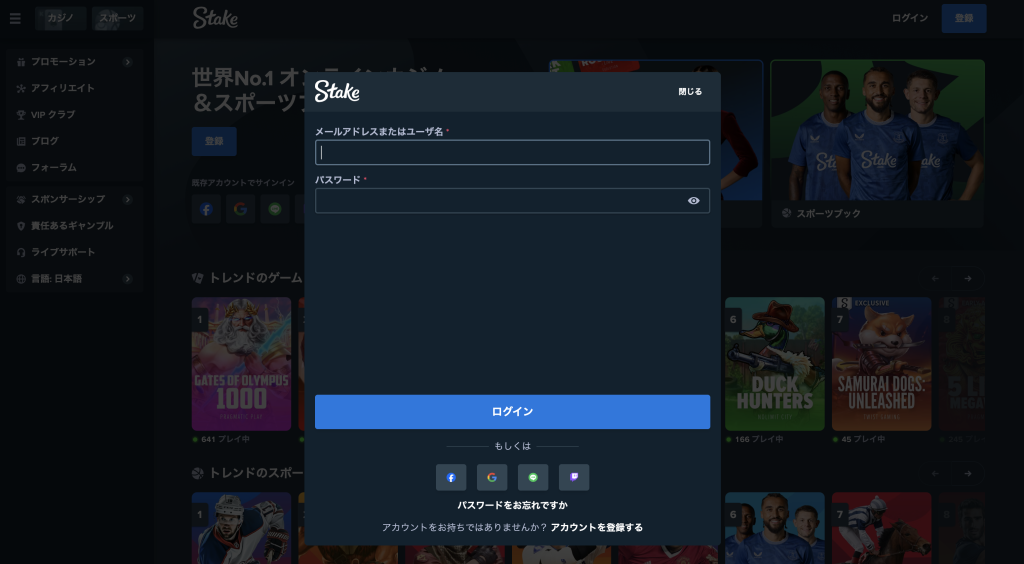Screen dimensions: 1024x564
Task: Expand the プロモーション submenu chevron
Action: click(x=127, y=62)
